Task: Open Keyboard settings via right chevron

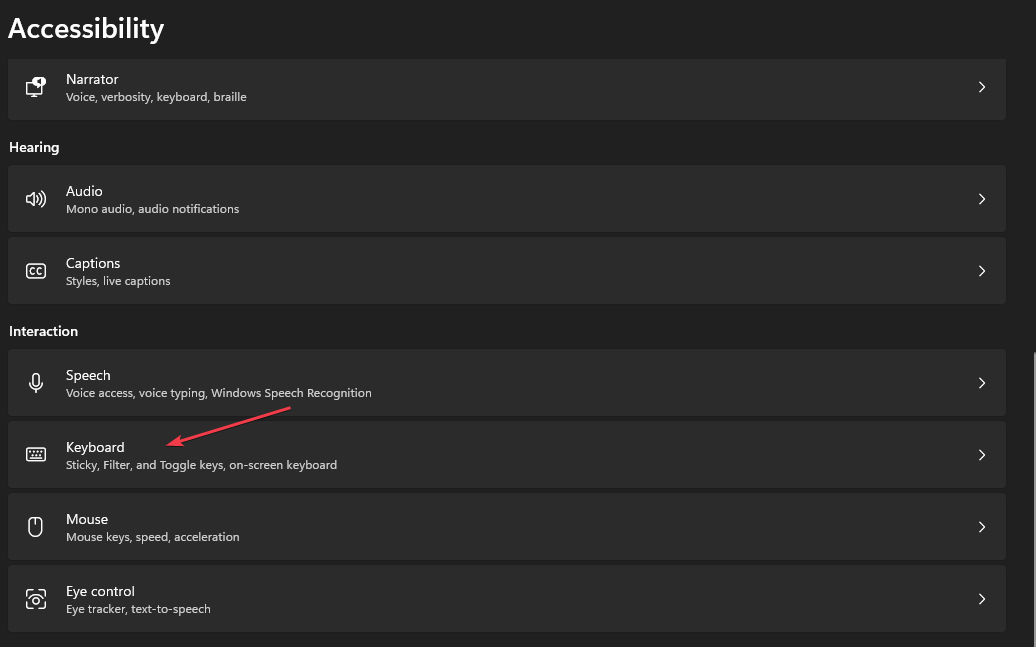Action: tap(982, 455)
